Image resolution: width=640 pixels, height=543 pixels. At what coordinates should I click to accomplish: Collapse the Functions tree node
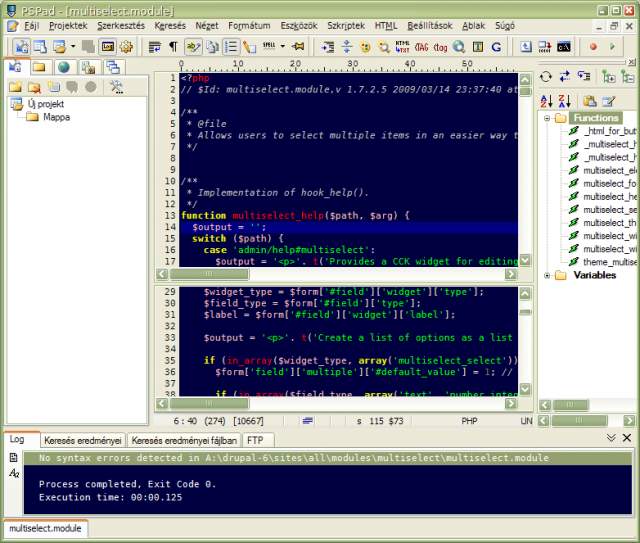547,118
